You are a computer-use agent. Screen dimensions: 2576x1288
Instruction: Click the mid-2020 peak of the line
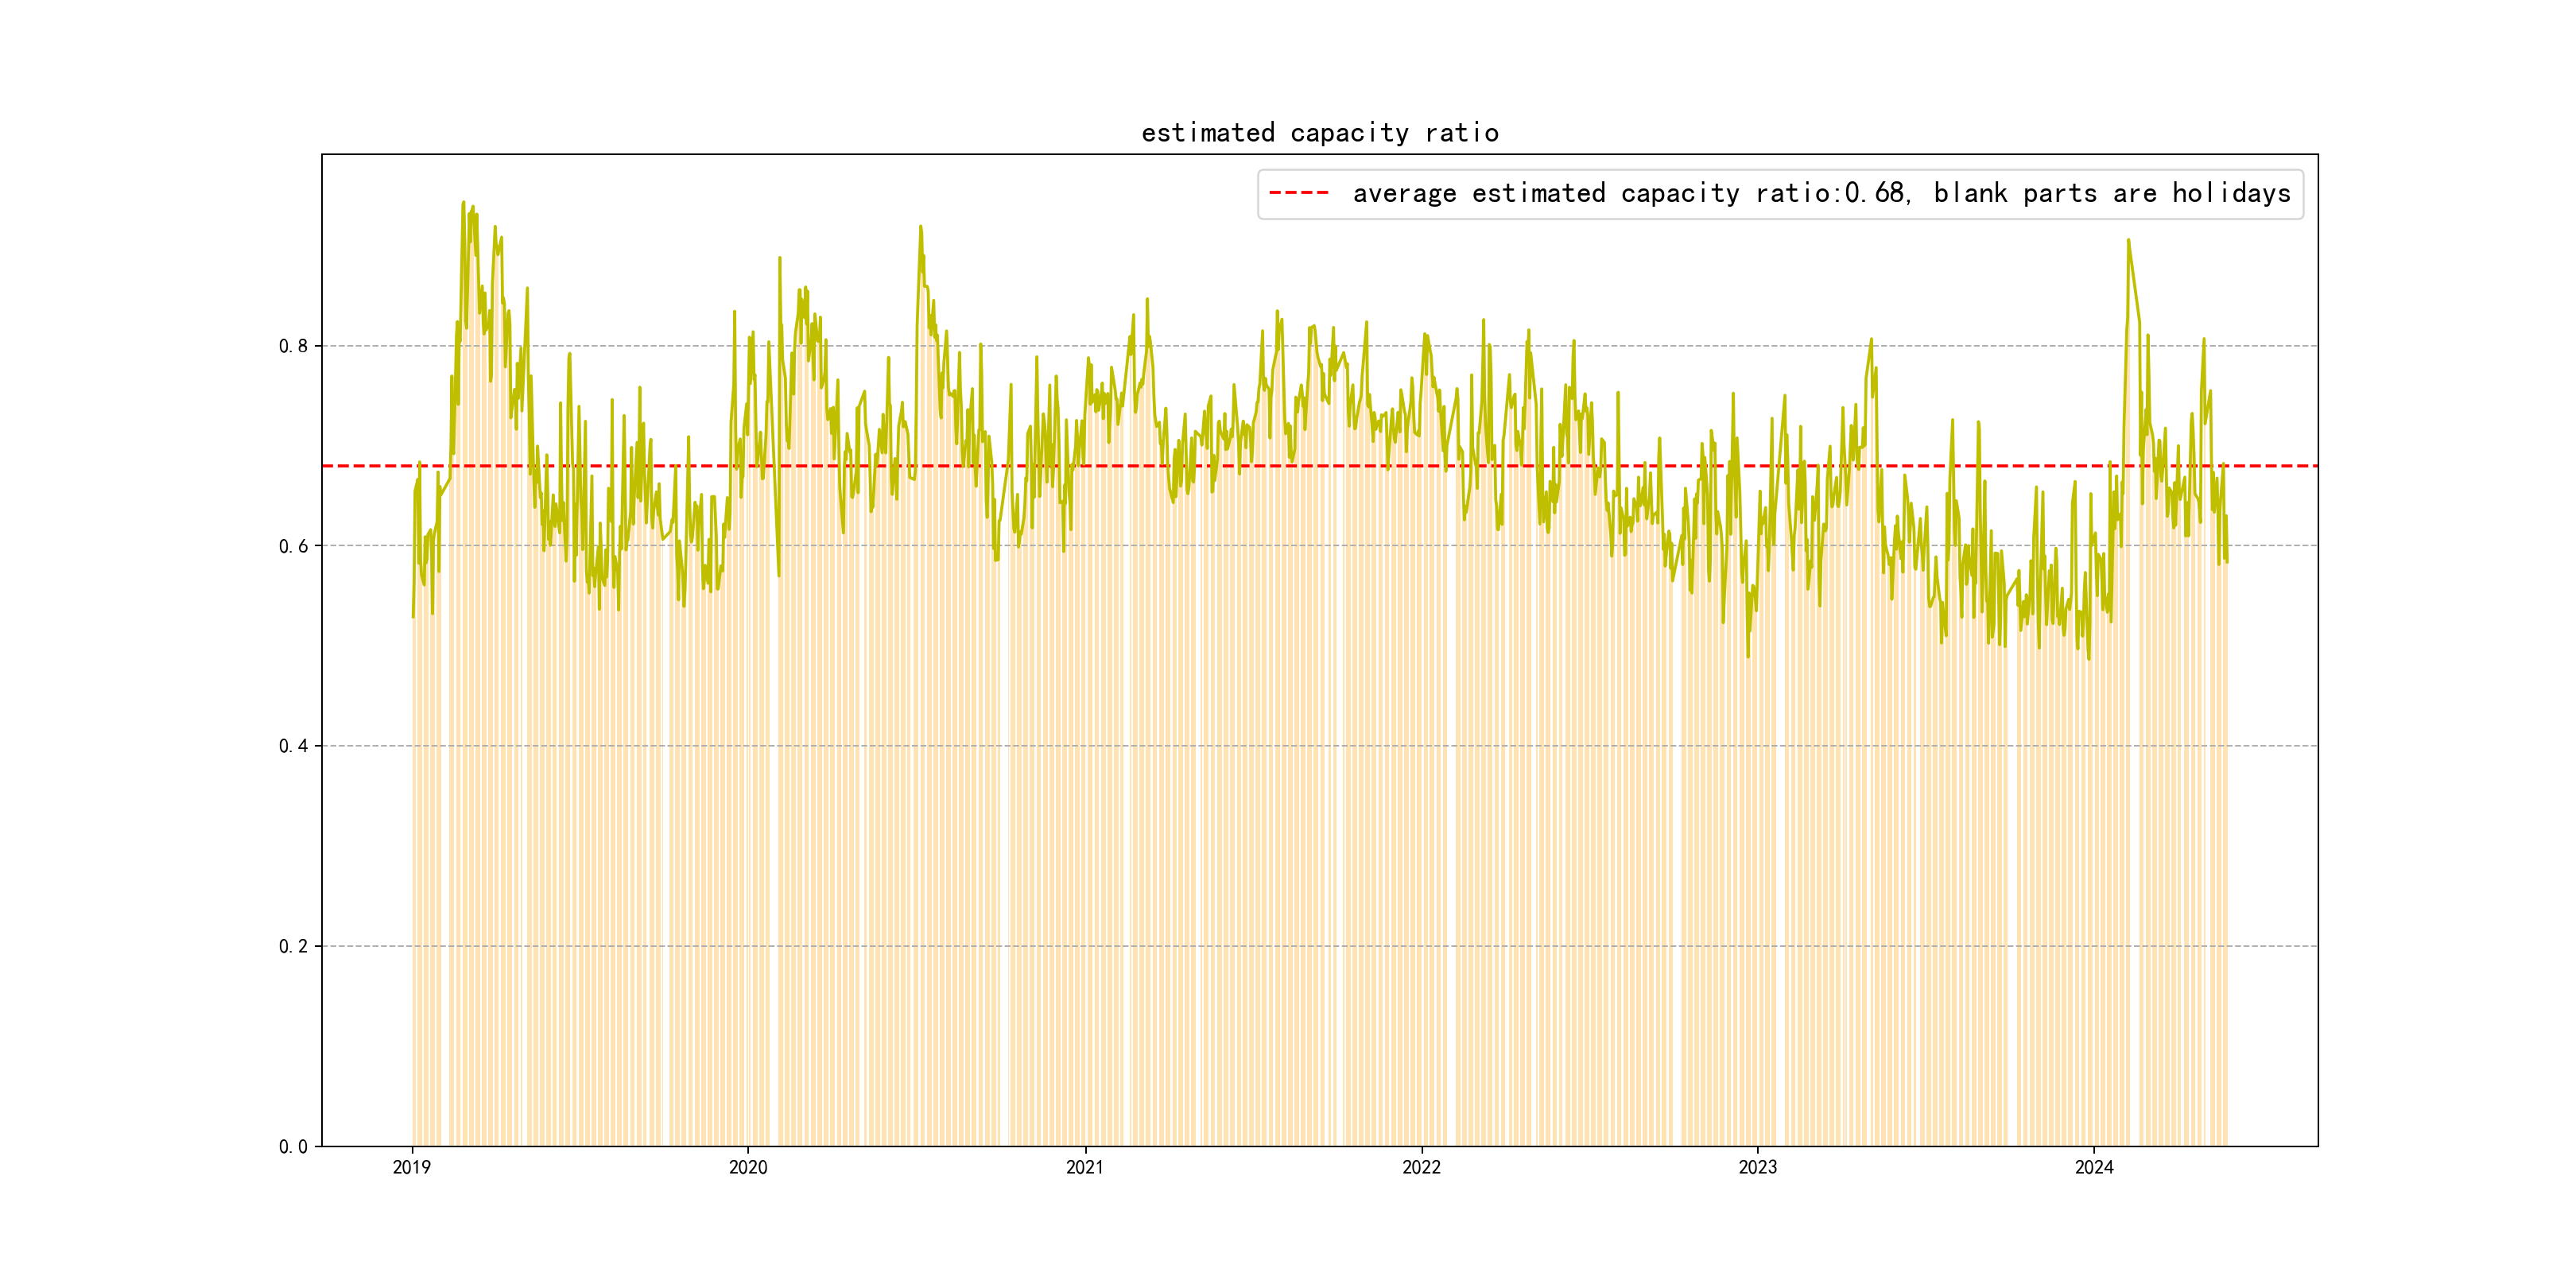coord(920,227)
